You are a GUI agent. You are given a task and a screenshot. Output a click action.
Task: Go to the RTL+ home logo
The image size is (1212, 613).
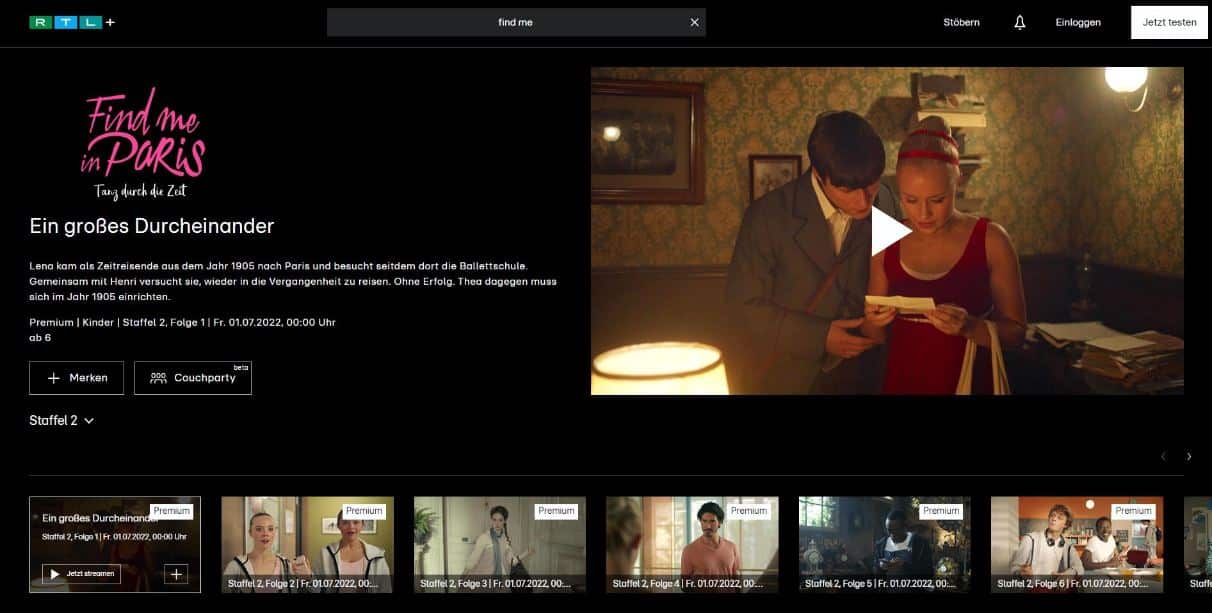pyautogui.click(x=72, y=22)
